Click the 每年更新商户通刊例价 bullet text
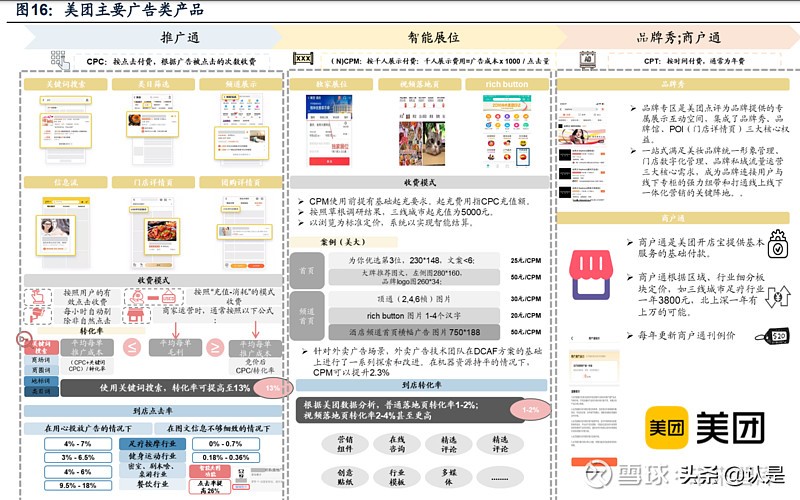The height and width of the screenshot is (500, 800). 686,335
